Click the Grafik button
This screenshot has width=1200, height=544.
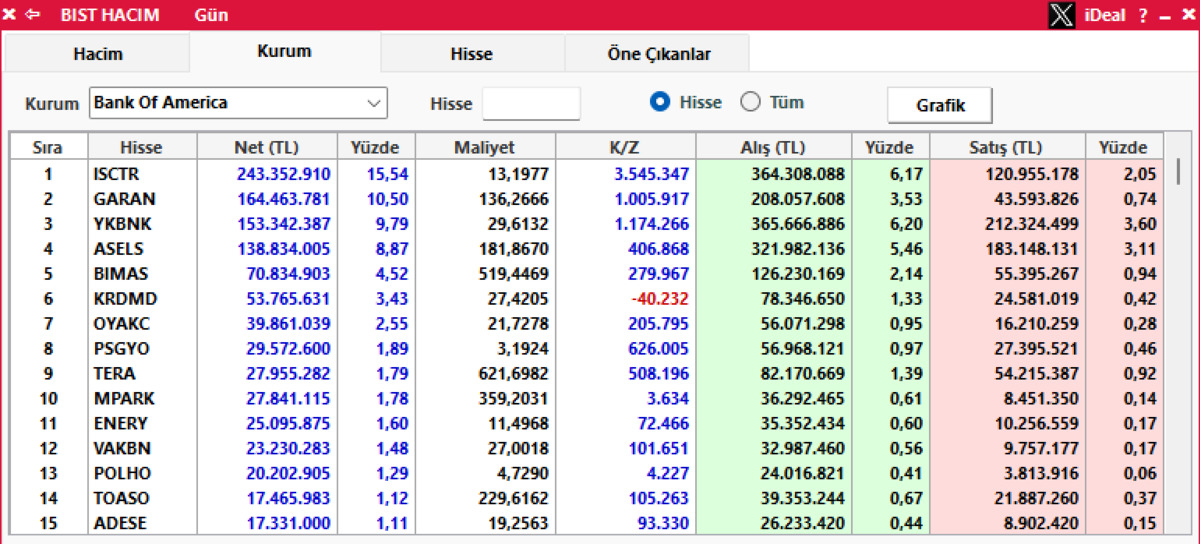coord(940,104)
